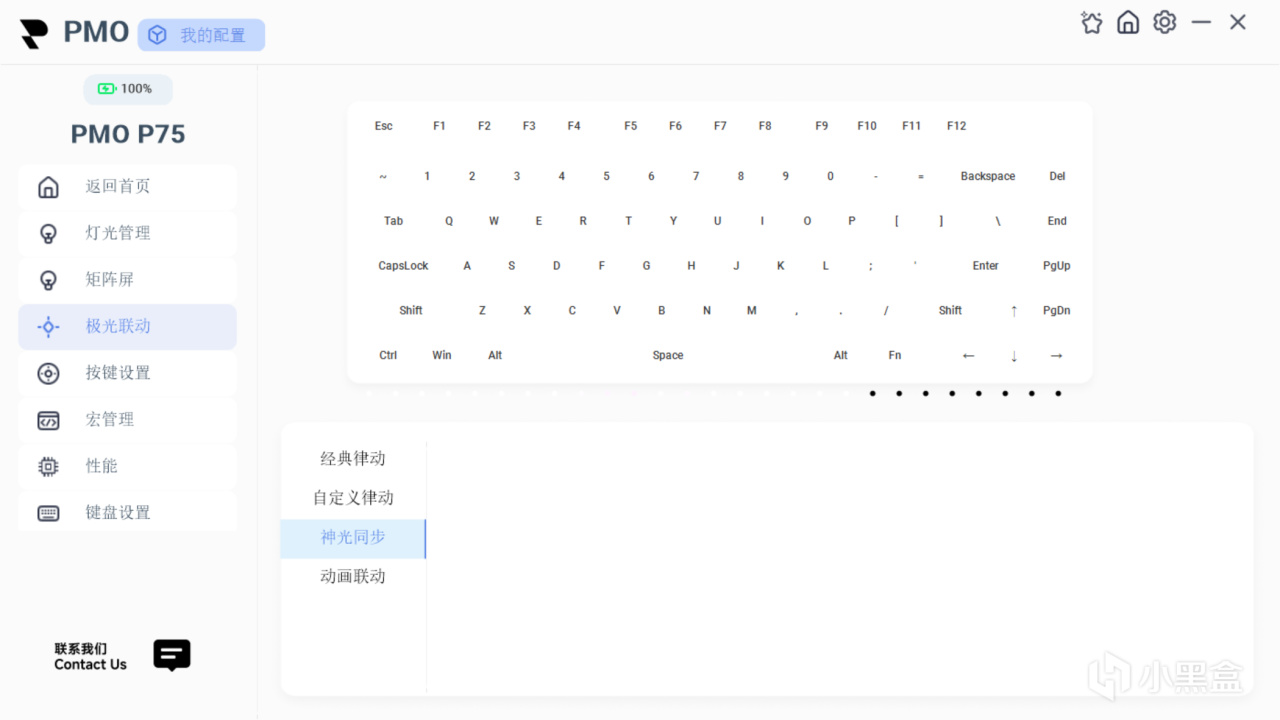
Task: Select the Tab key
Action: 394,221
